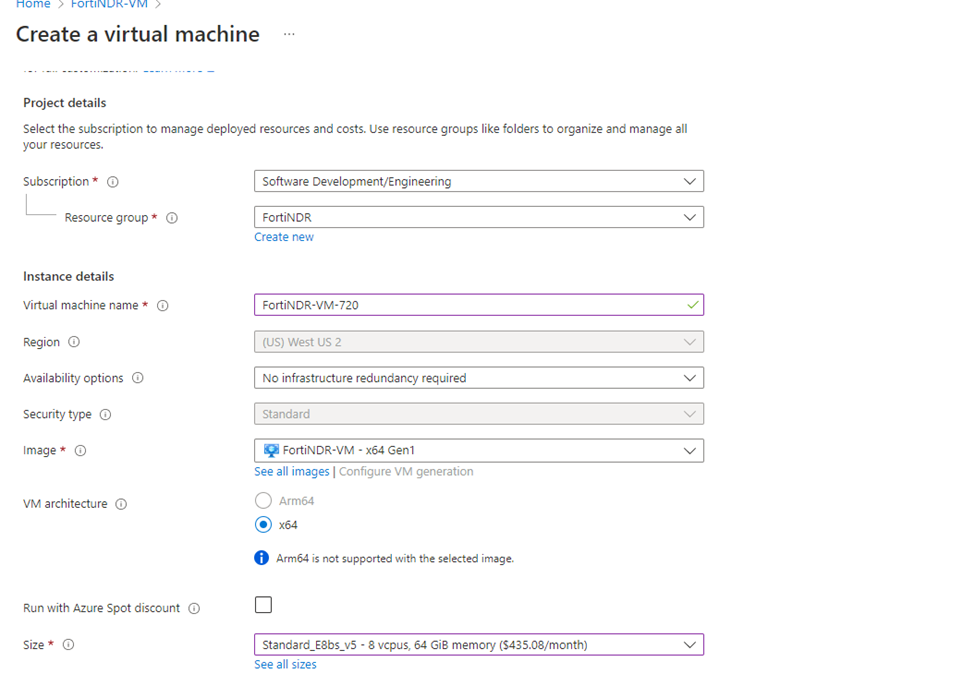Image resolution: width=975 pixels, height=698 pixels.
Task: Click the info icon in the Arm64 notice
Action: pyautogui.click(x=263, y=557)
